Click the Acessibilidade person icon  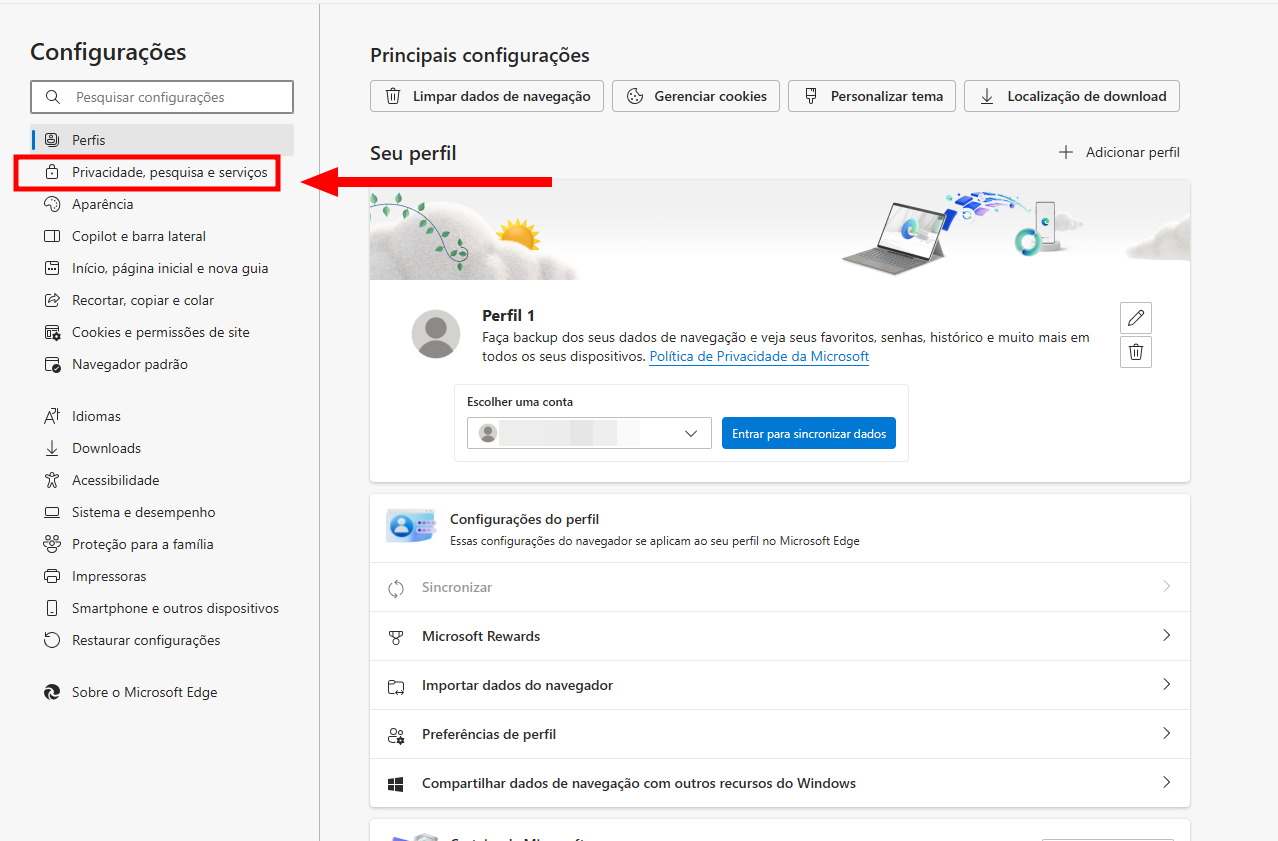point(52,480)
